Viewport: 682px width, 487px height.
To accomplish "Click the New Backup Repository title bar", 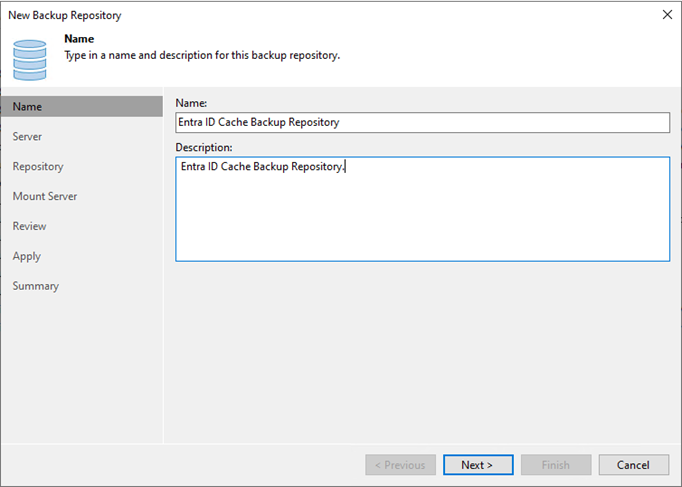I will (x=65, y=15).
